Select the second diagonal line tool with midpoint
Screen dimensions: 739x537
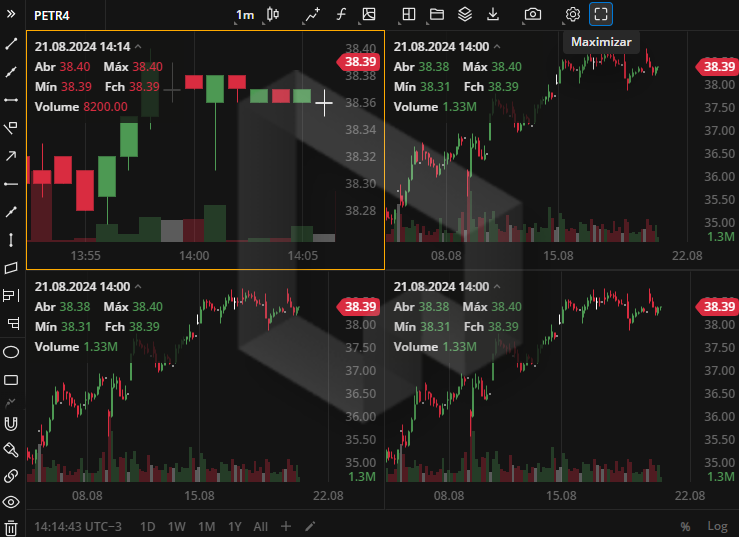11,72
